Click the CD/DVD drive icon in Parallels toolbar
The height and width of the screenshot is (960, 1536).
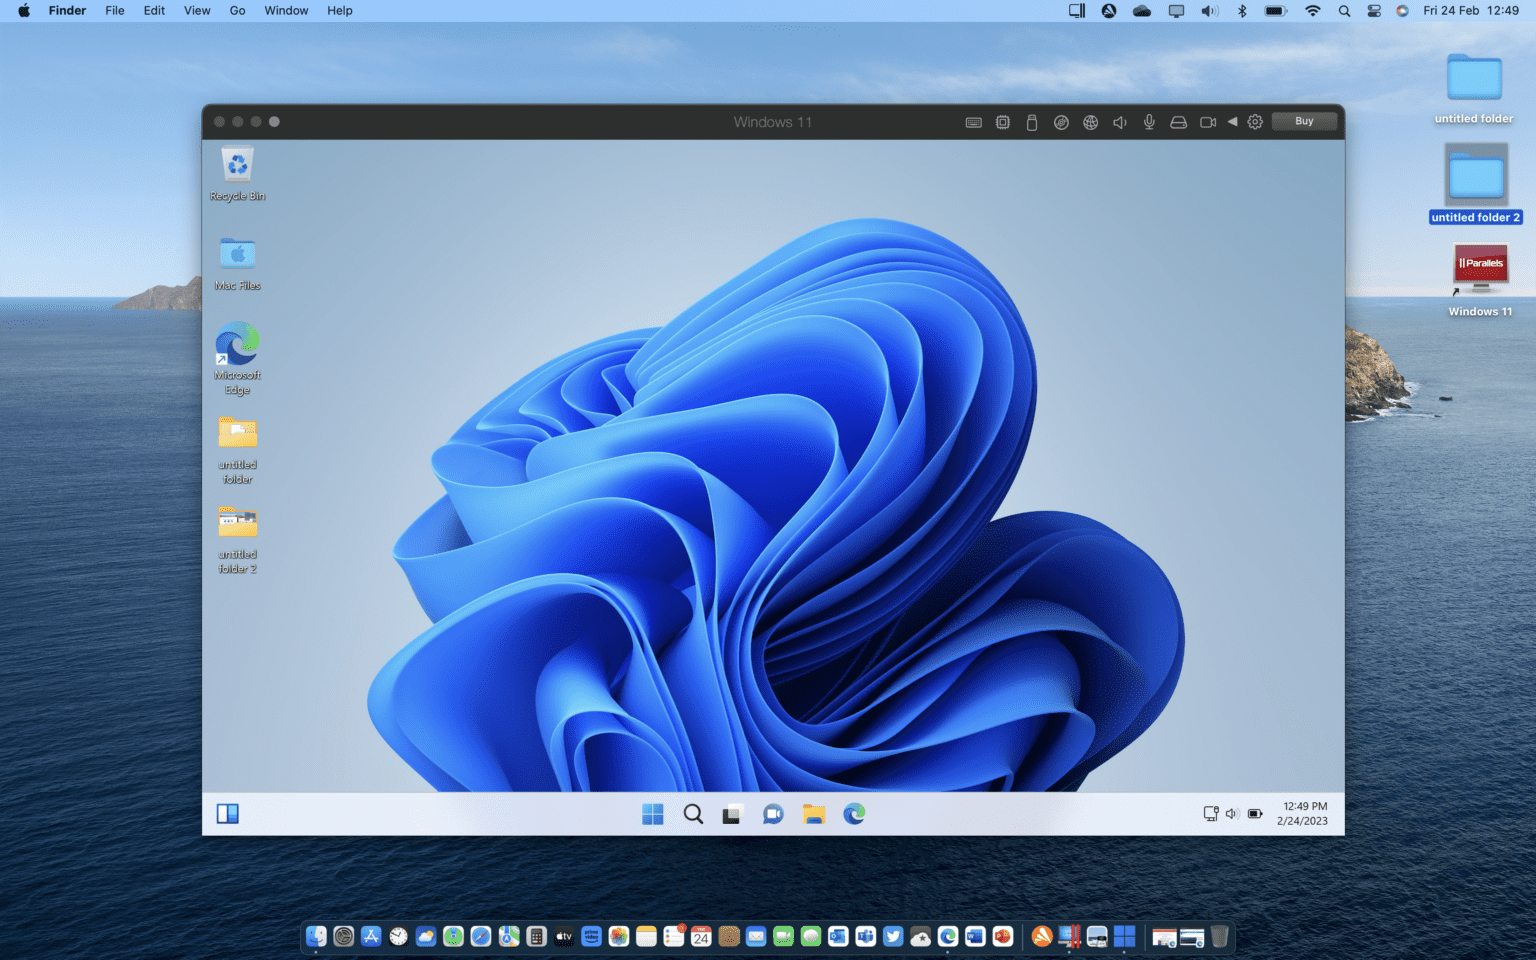coord(1061,121)
